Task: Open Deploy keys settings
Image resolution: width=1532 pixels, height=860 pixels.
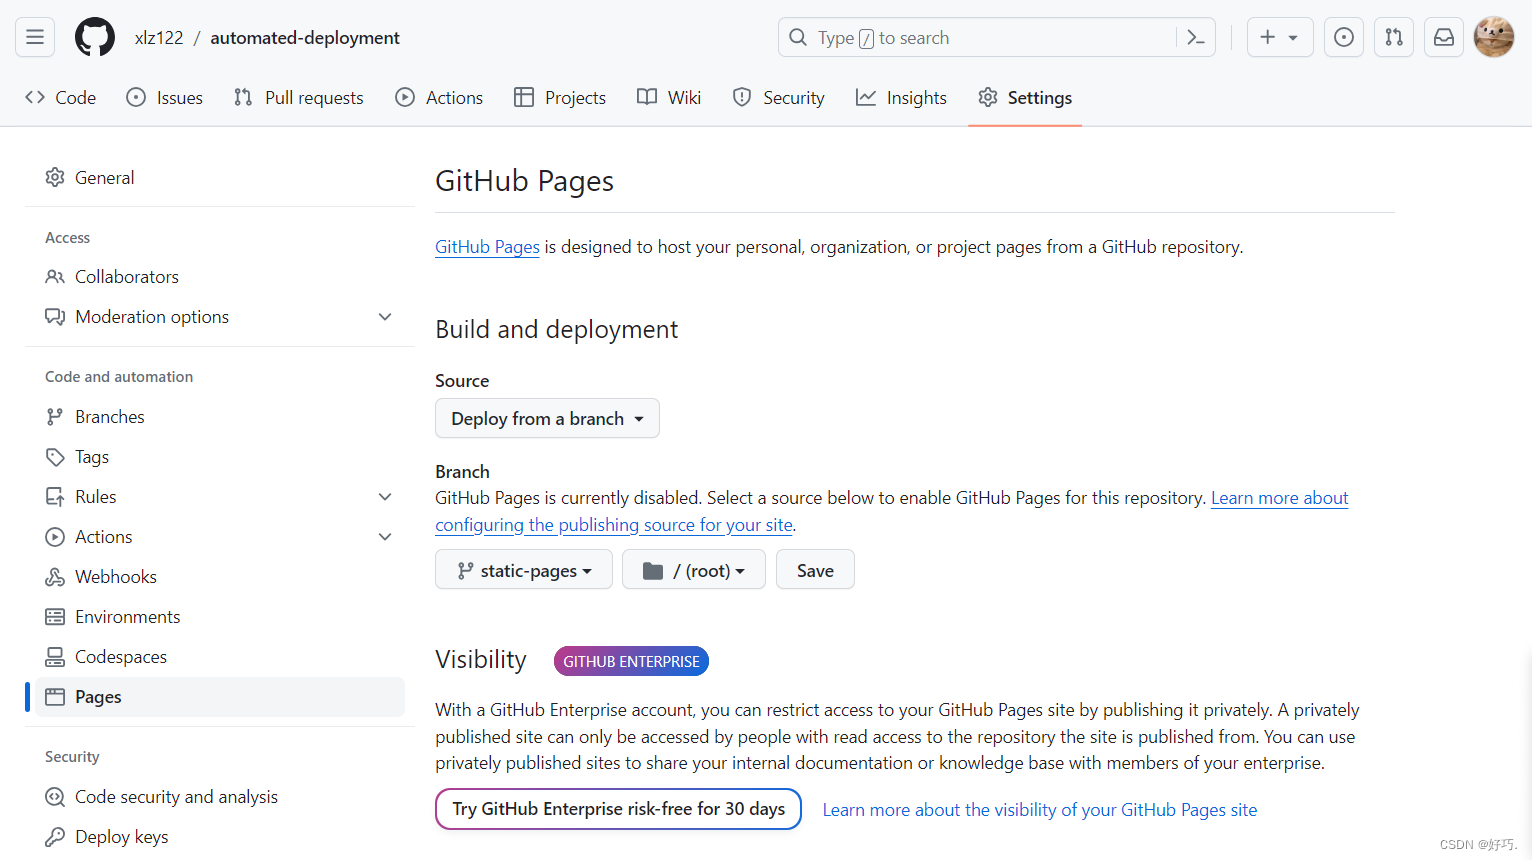Action: tap(220, 837)
